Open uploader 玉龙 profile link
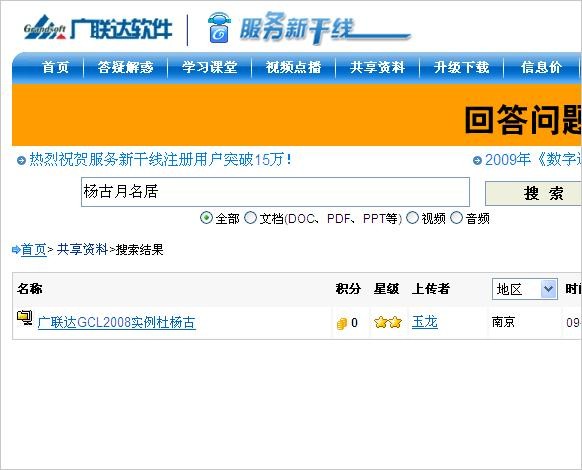582x470 pixels. [425, 322]
